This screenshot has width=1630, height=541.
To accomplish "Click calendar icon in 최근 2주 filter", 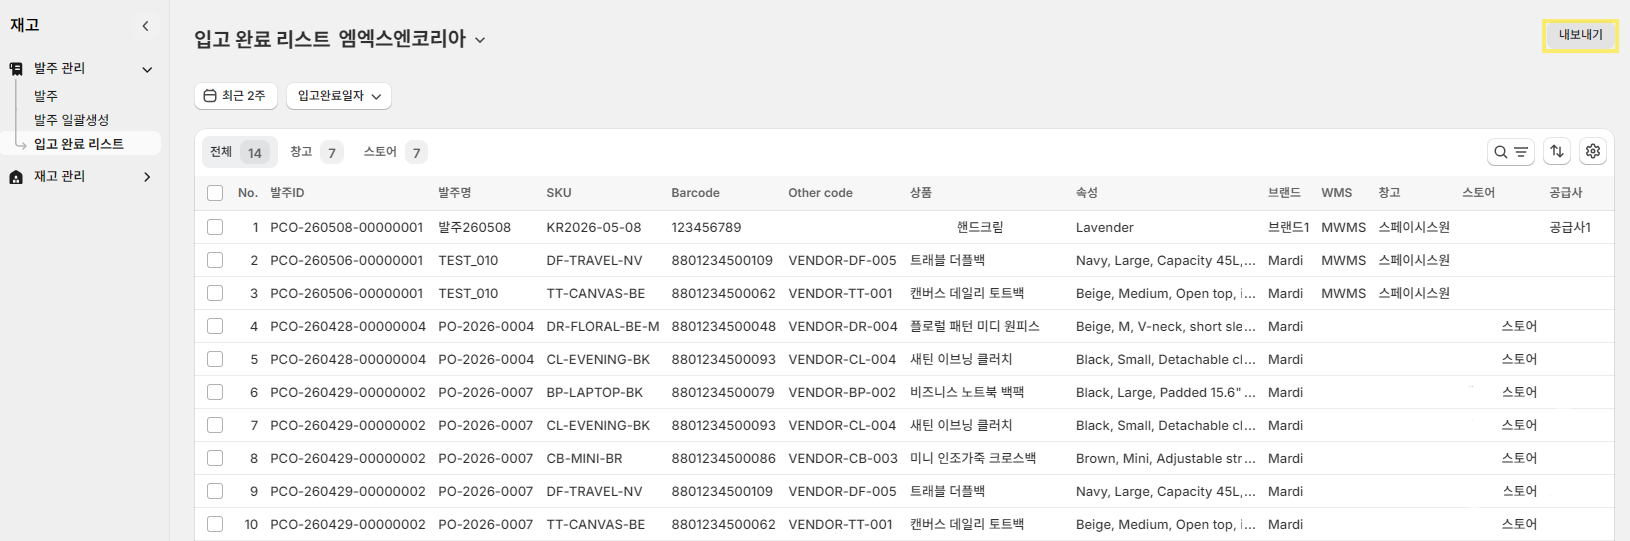I will pos(210,96).
